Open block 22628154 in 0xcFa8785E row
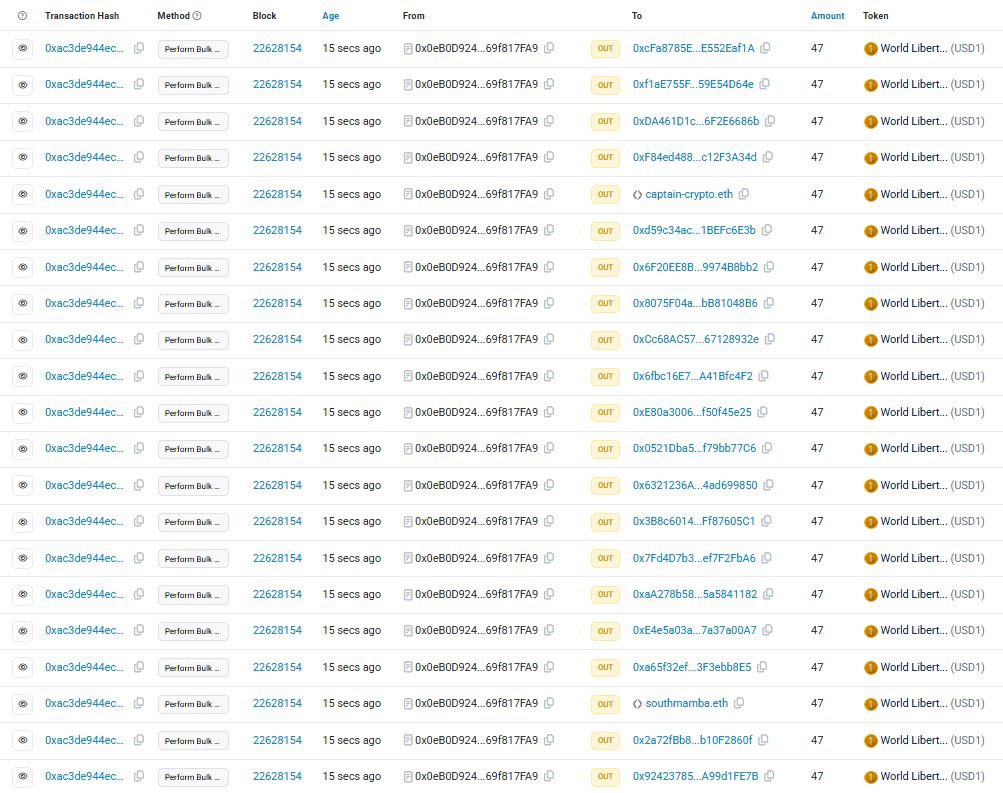 [x=277, y=48]
